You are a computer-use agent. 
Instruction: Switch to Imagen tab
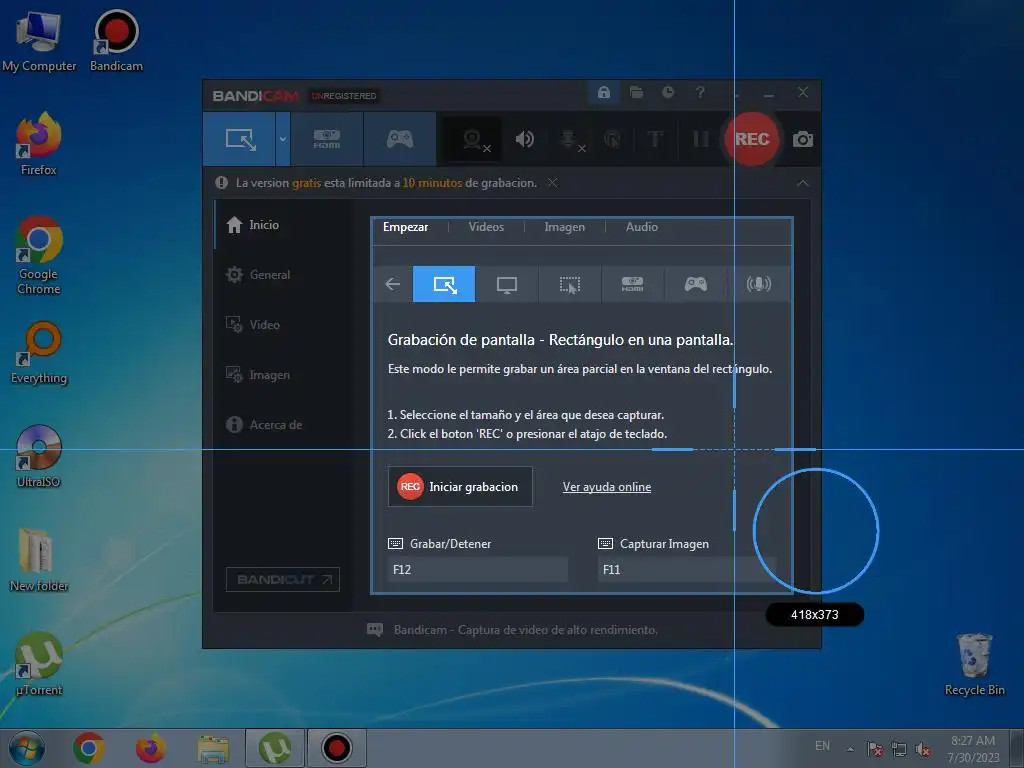click(565, 227)
